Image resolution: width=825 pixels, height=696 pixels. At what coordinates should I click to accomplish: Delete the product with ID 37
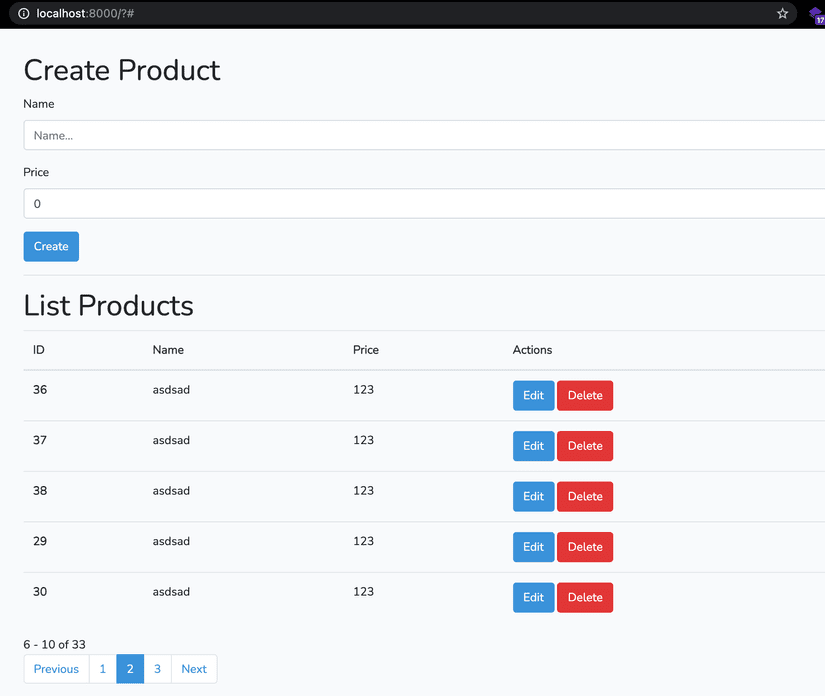point(584,446)
